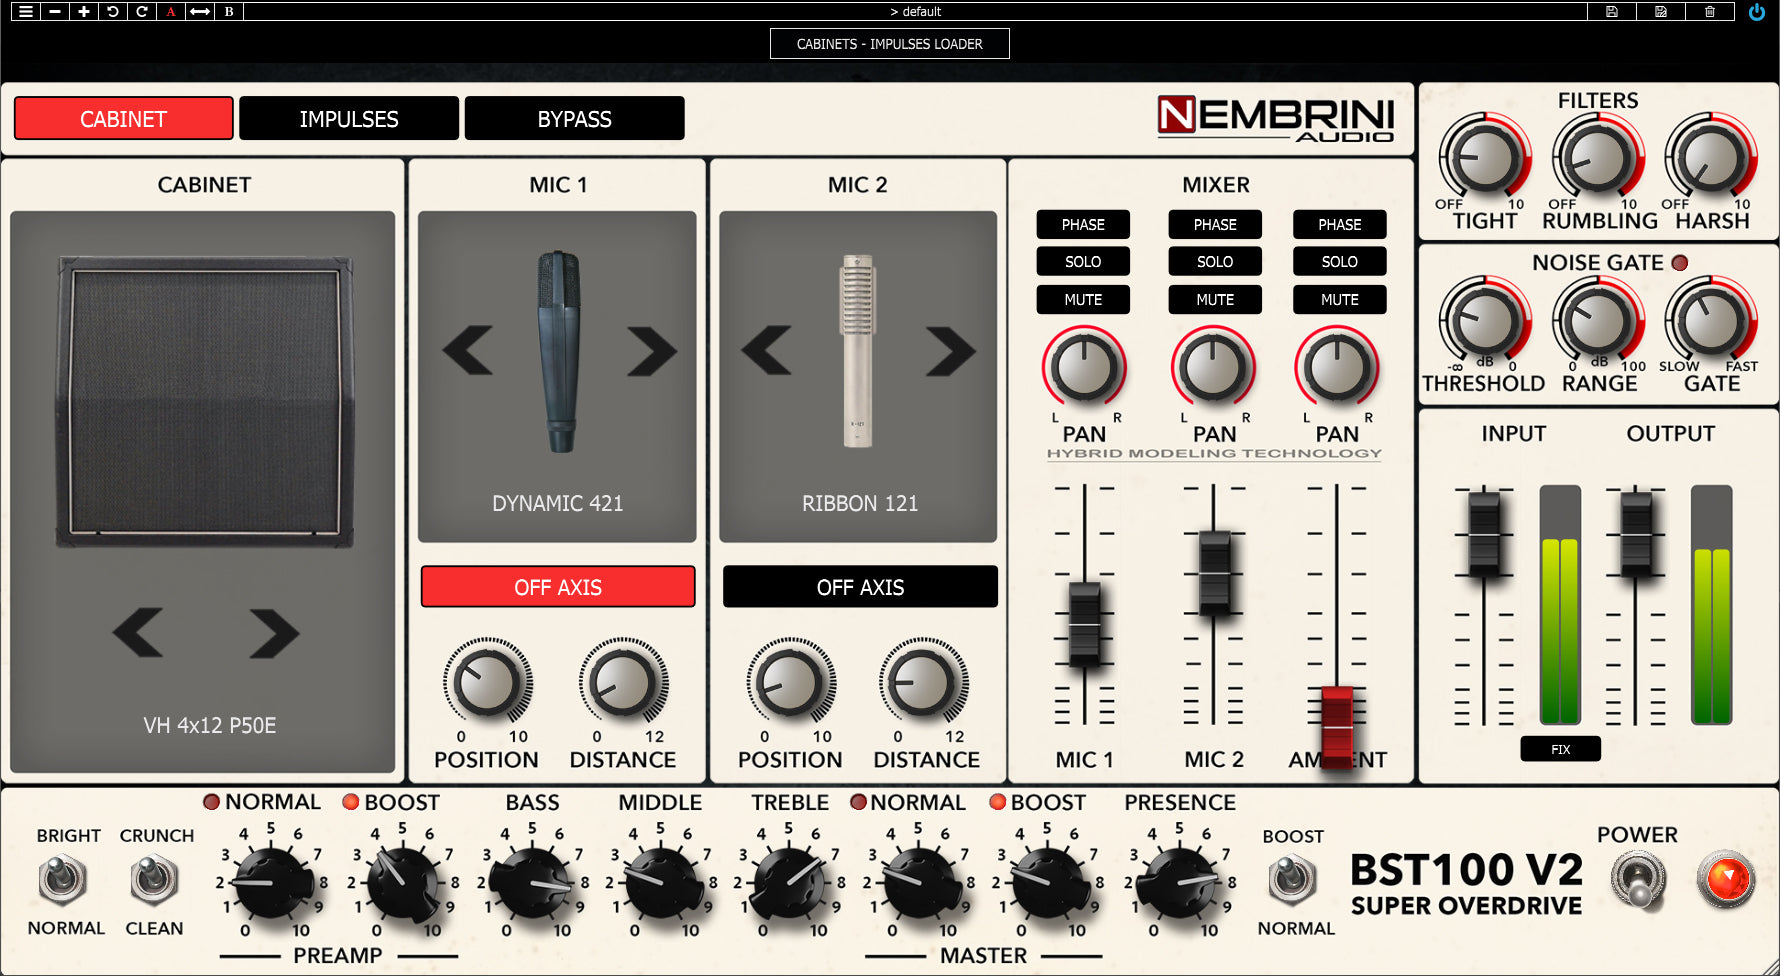Flip the amplifier Power toggle switch
This screenshot has height=976, width=1780.
click(1638, 880)
